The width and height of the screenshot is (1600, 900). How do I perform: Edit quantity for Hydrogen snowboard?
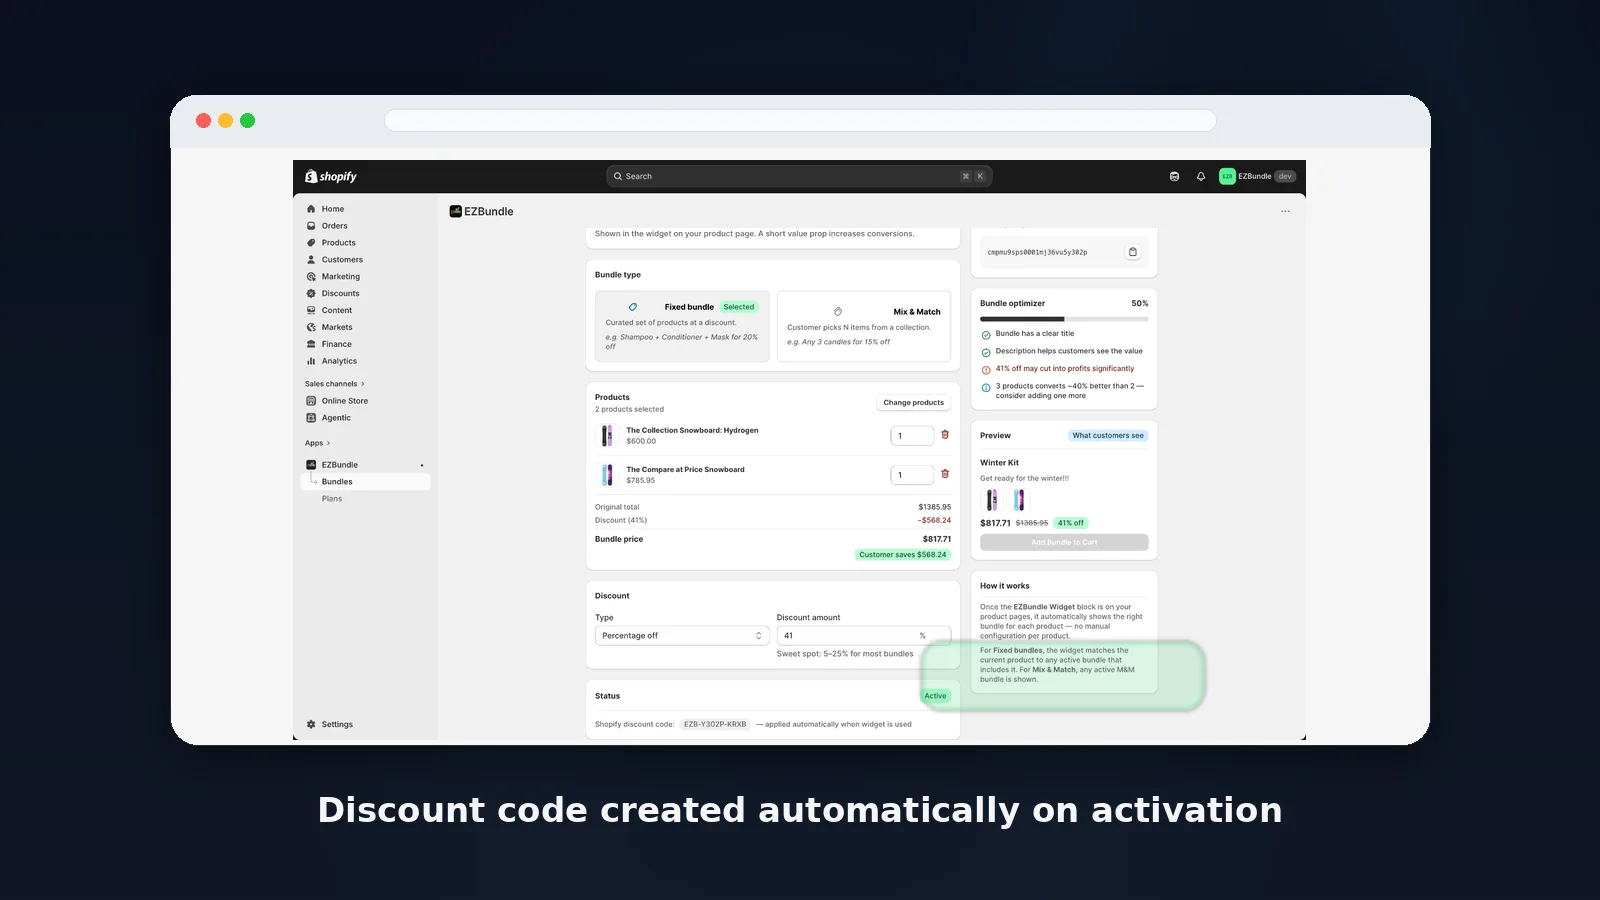click(912, 436)
